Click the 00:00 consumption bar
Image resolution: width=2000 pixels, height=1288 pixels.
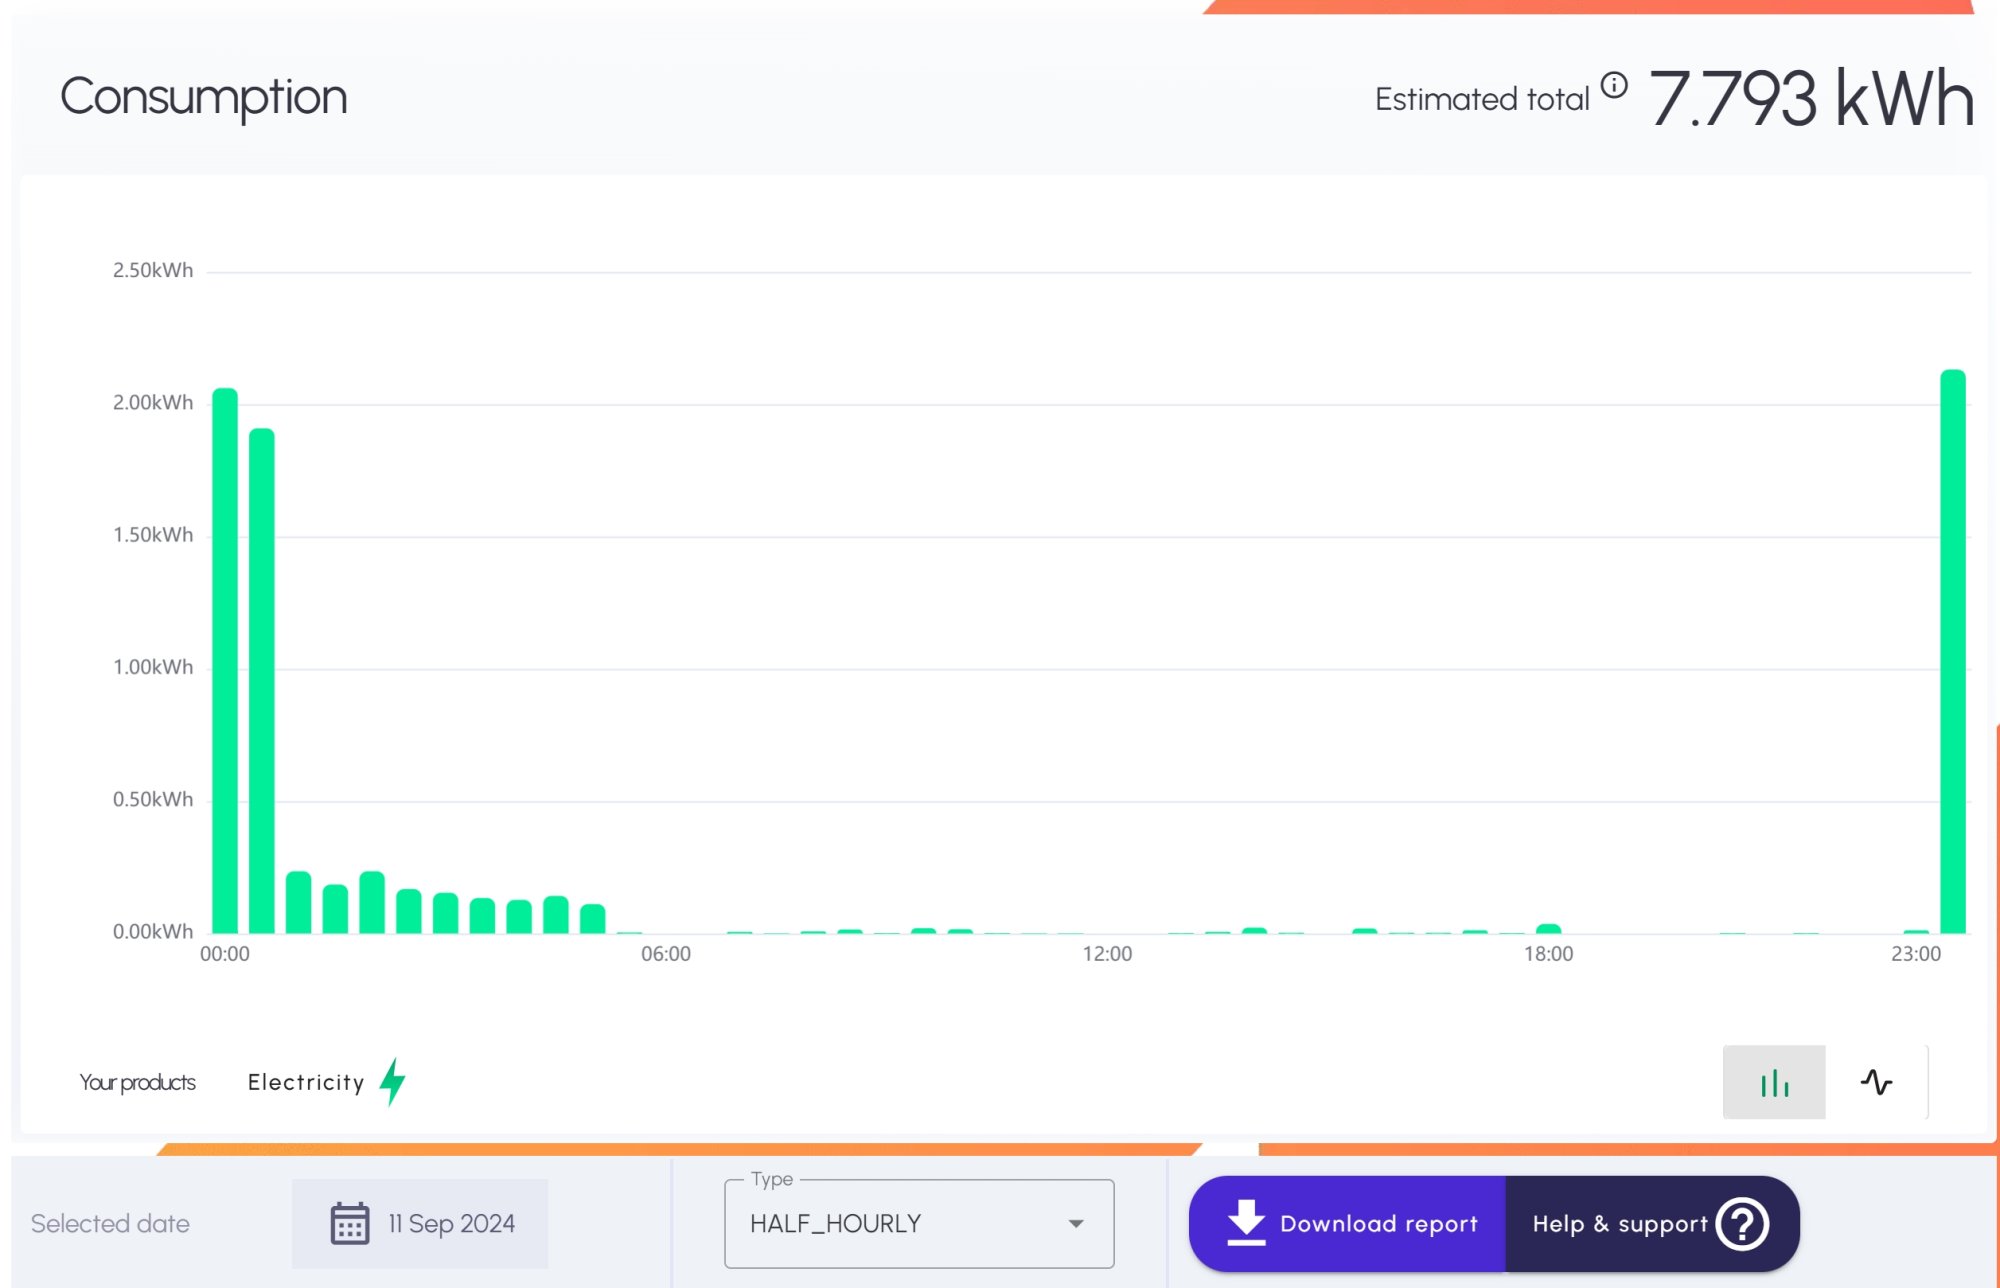click(225, 660)
